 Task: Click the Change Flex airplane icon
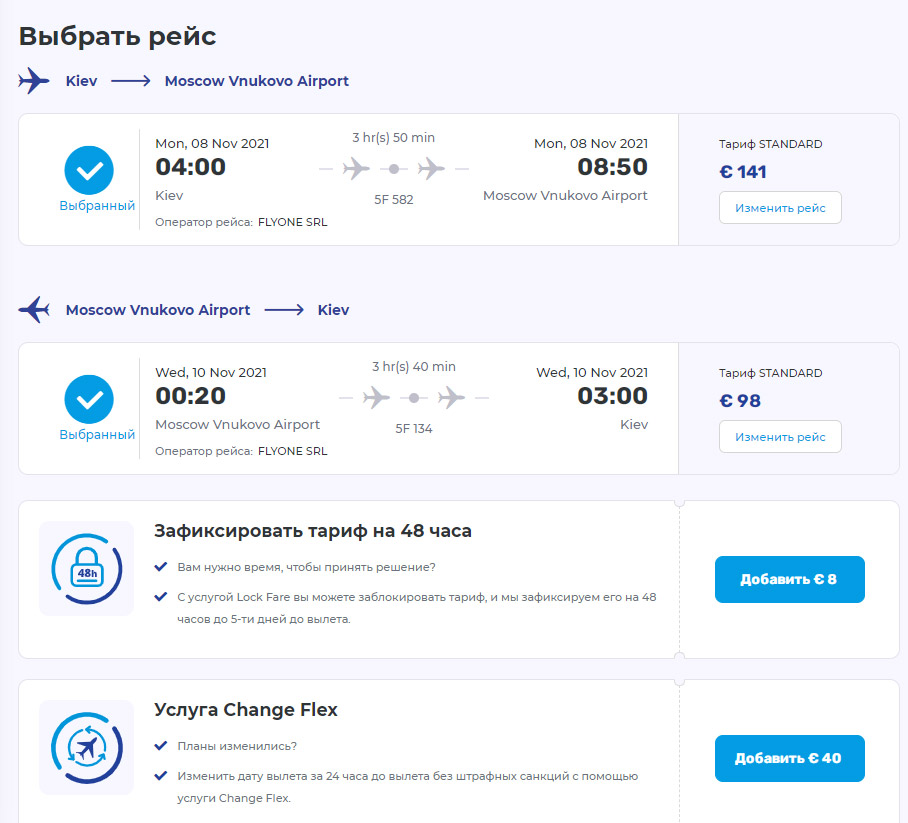[86, 747]
